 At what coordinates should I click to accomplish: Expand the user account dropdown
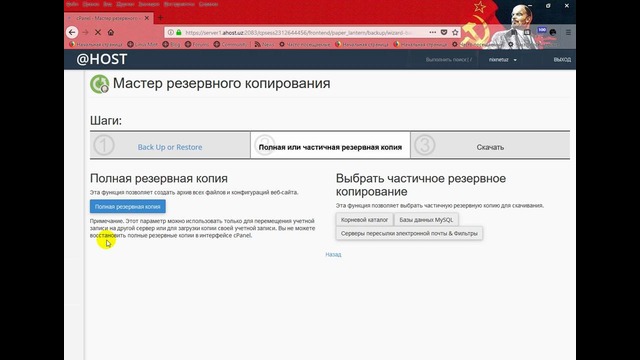pos(503,60)
